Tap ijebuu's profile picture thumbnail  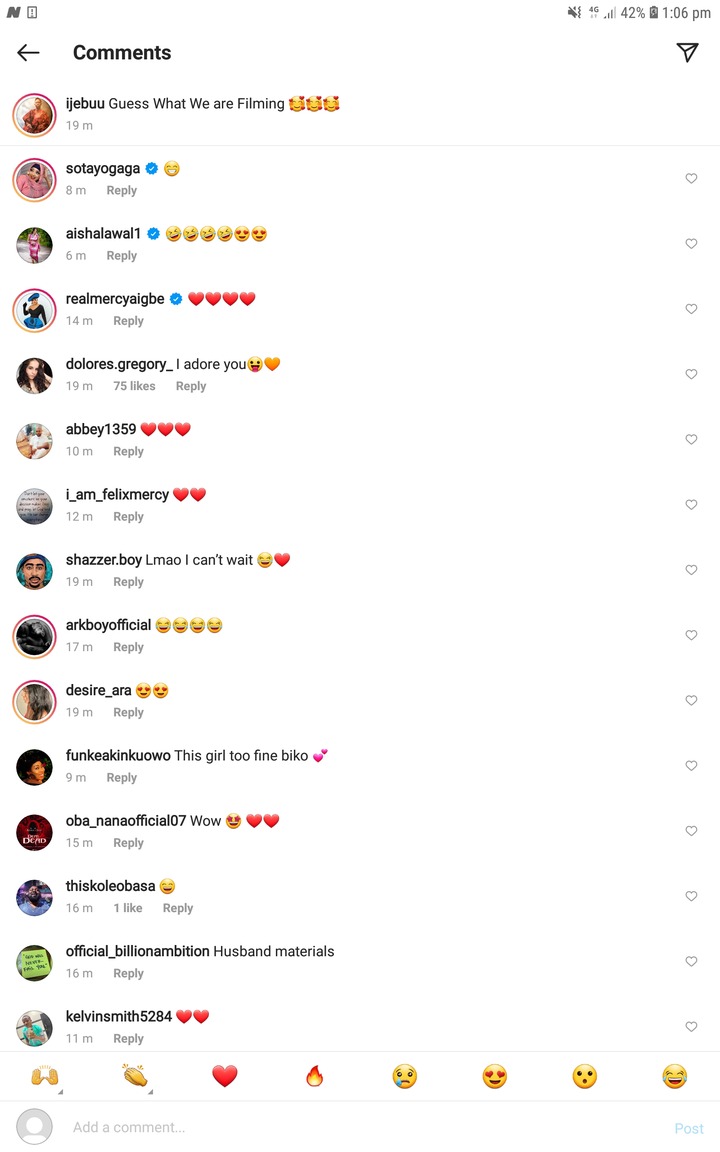click(35, 115)
